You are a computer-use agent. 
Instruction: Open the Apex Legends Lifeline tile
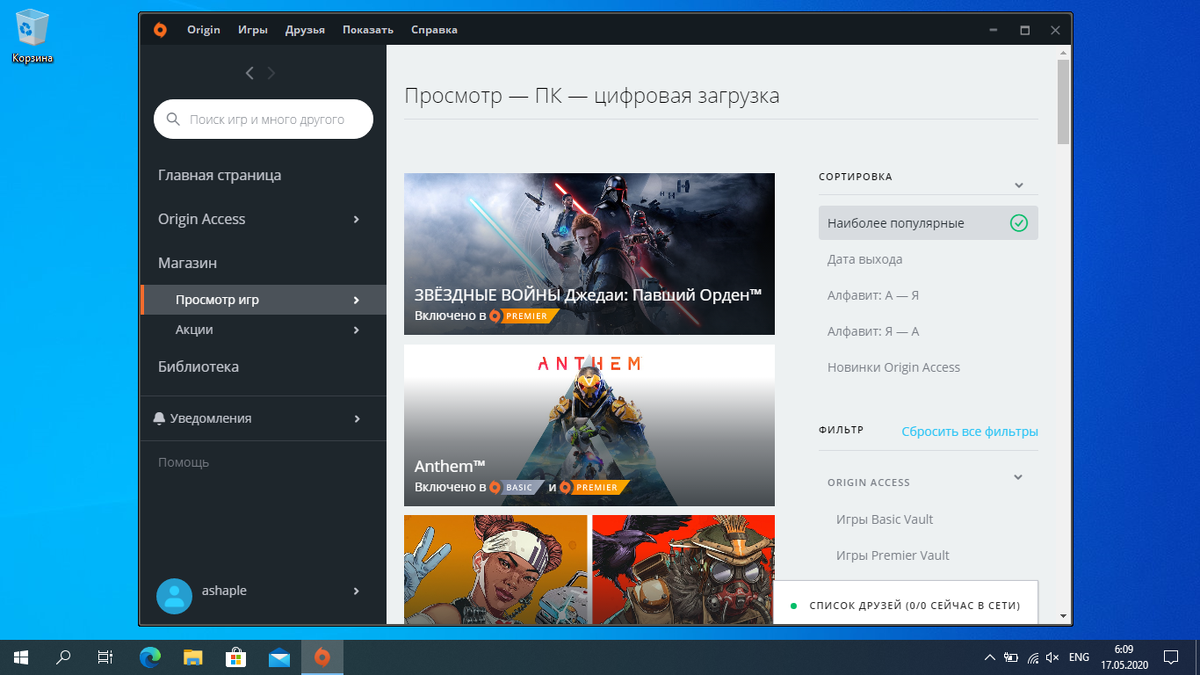coord(495,570)
